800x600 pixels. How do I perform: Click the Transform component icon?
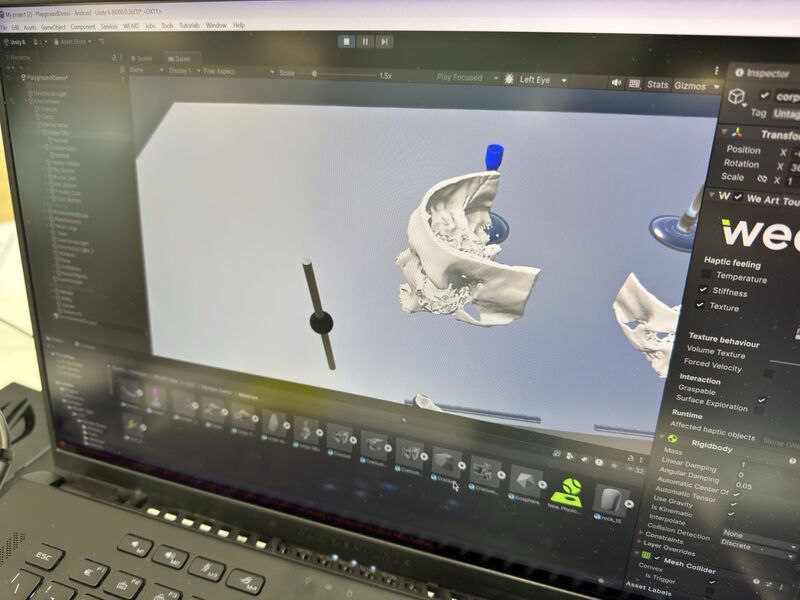point(737,133)
